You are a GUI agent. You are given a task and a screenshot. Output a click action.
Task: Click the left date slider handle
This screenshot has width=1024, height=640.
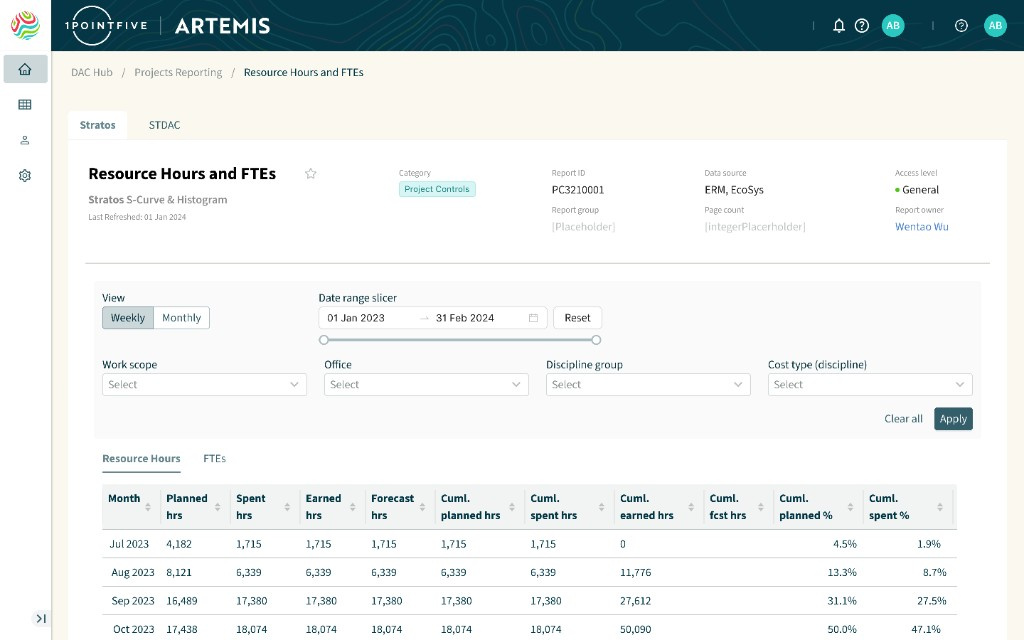(x=324, y=340)
